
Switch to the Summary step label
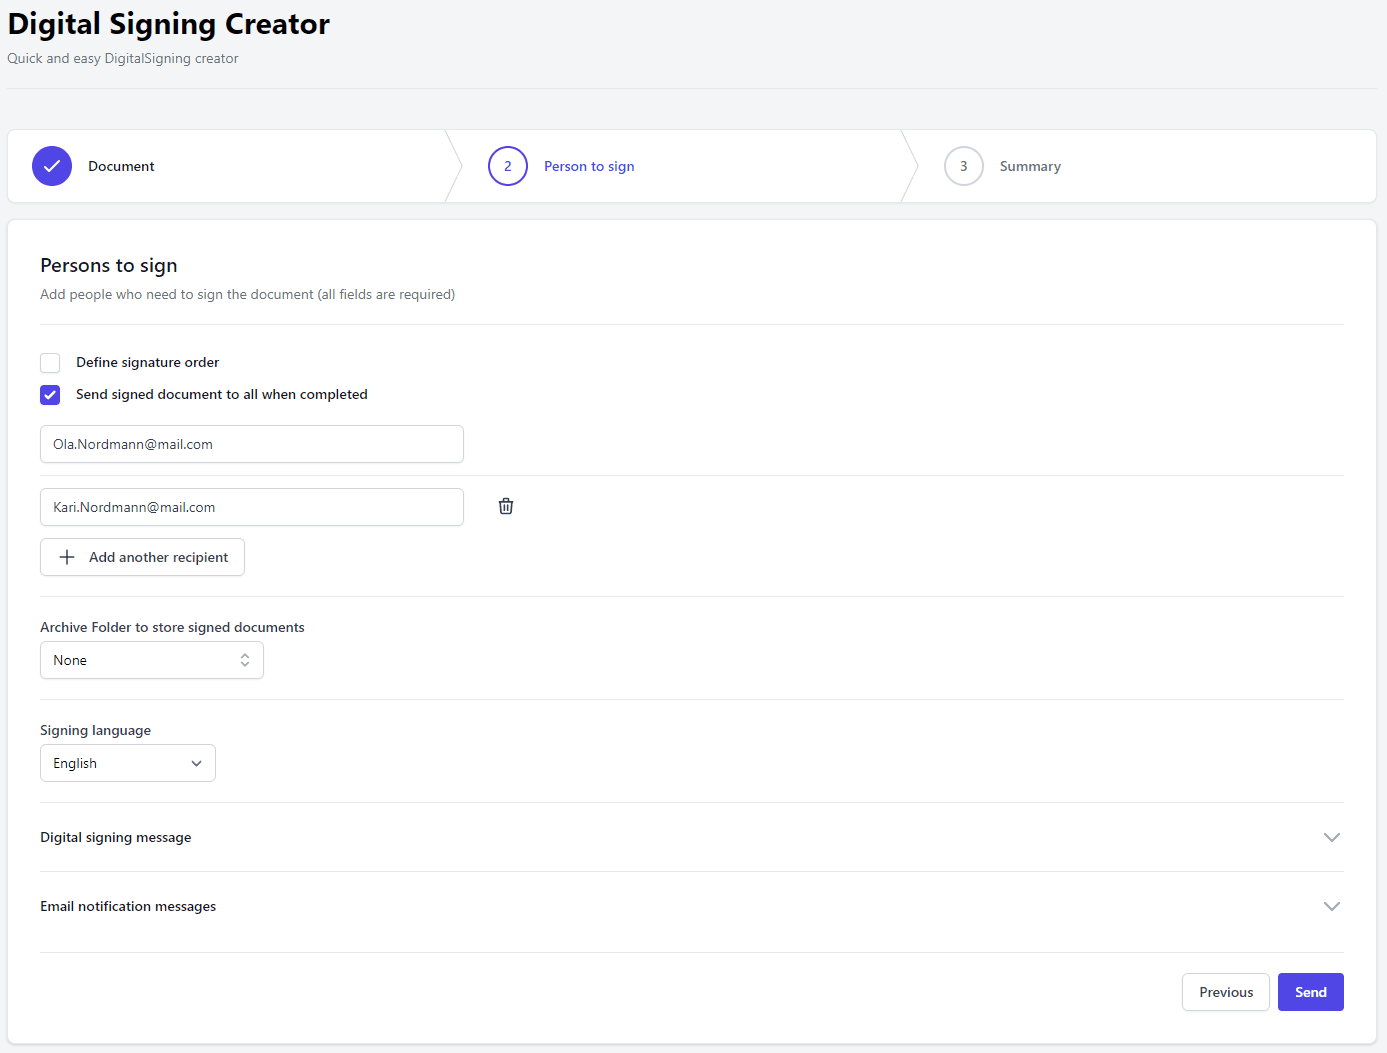[x=1030, y=166]
